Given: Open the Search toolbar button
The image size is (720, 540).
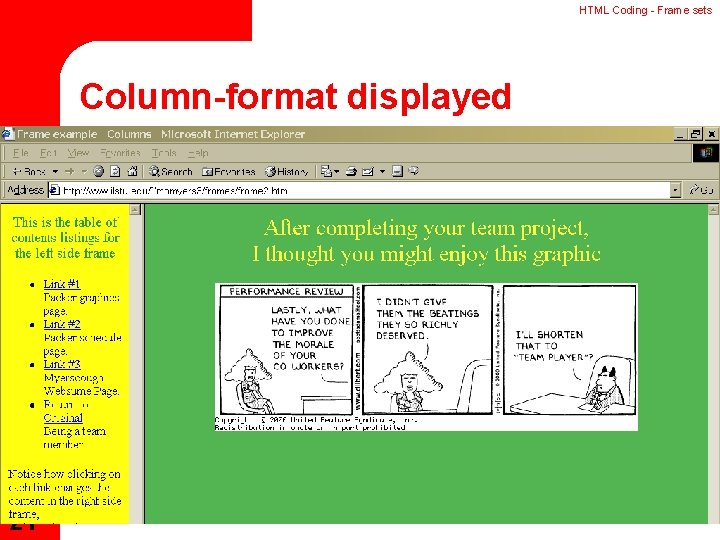Looking at the screenshot, I should 170,171.
